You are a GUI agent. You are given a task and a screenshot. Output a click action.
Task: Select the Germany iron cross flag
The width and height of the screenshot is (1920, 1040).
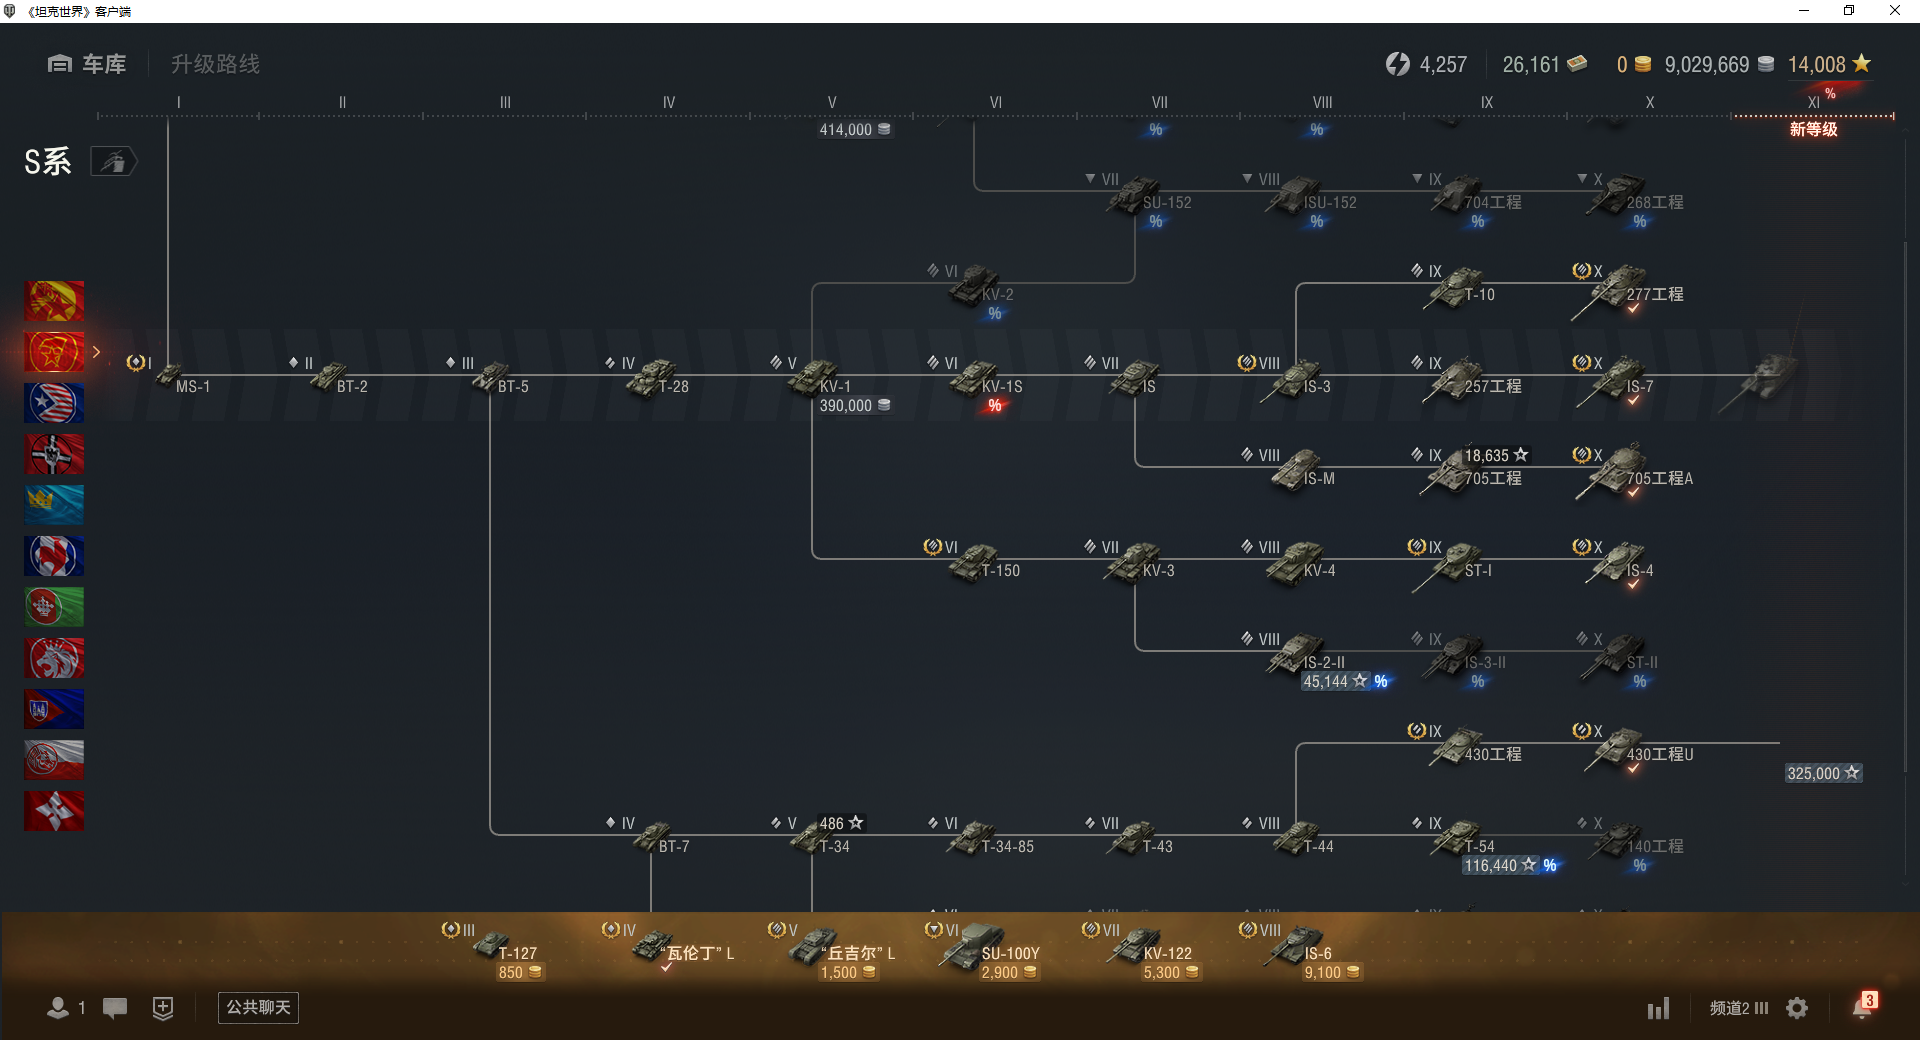pyautogui.click(x=54, y=454)
